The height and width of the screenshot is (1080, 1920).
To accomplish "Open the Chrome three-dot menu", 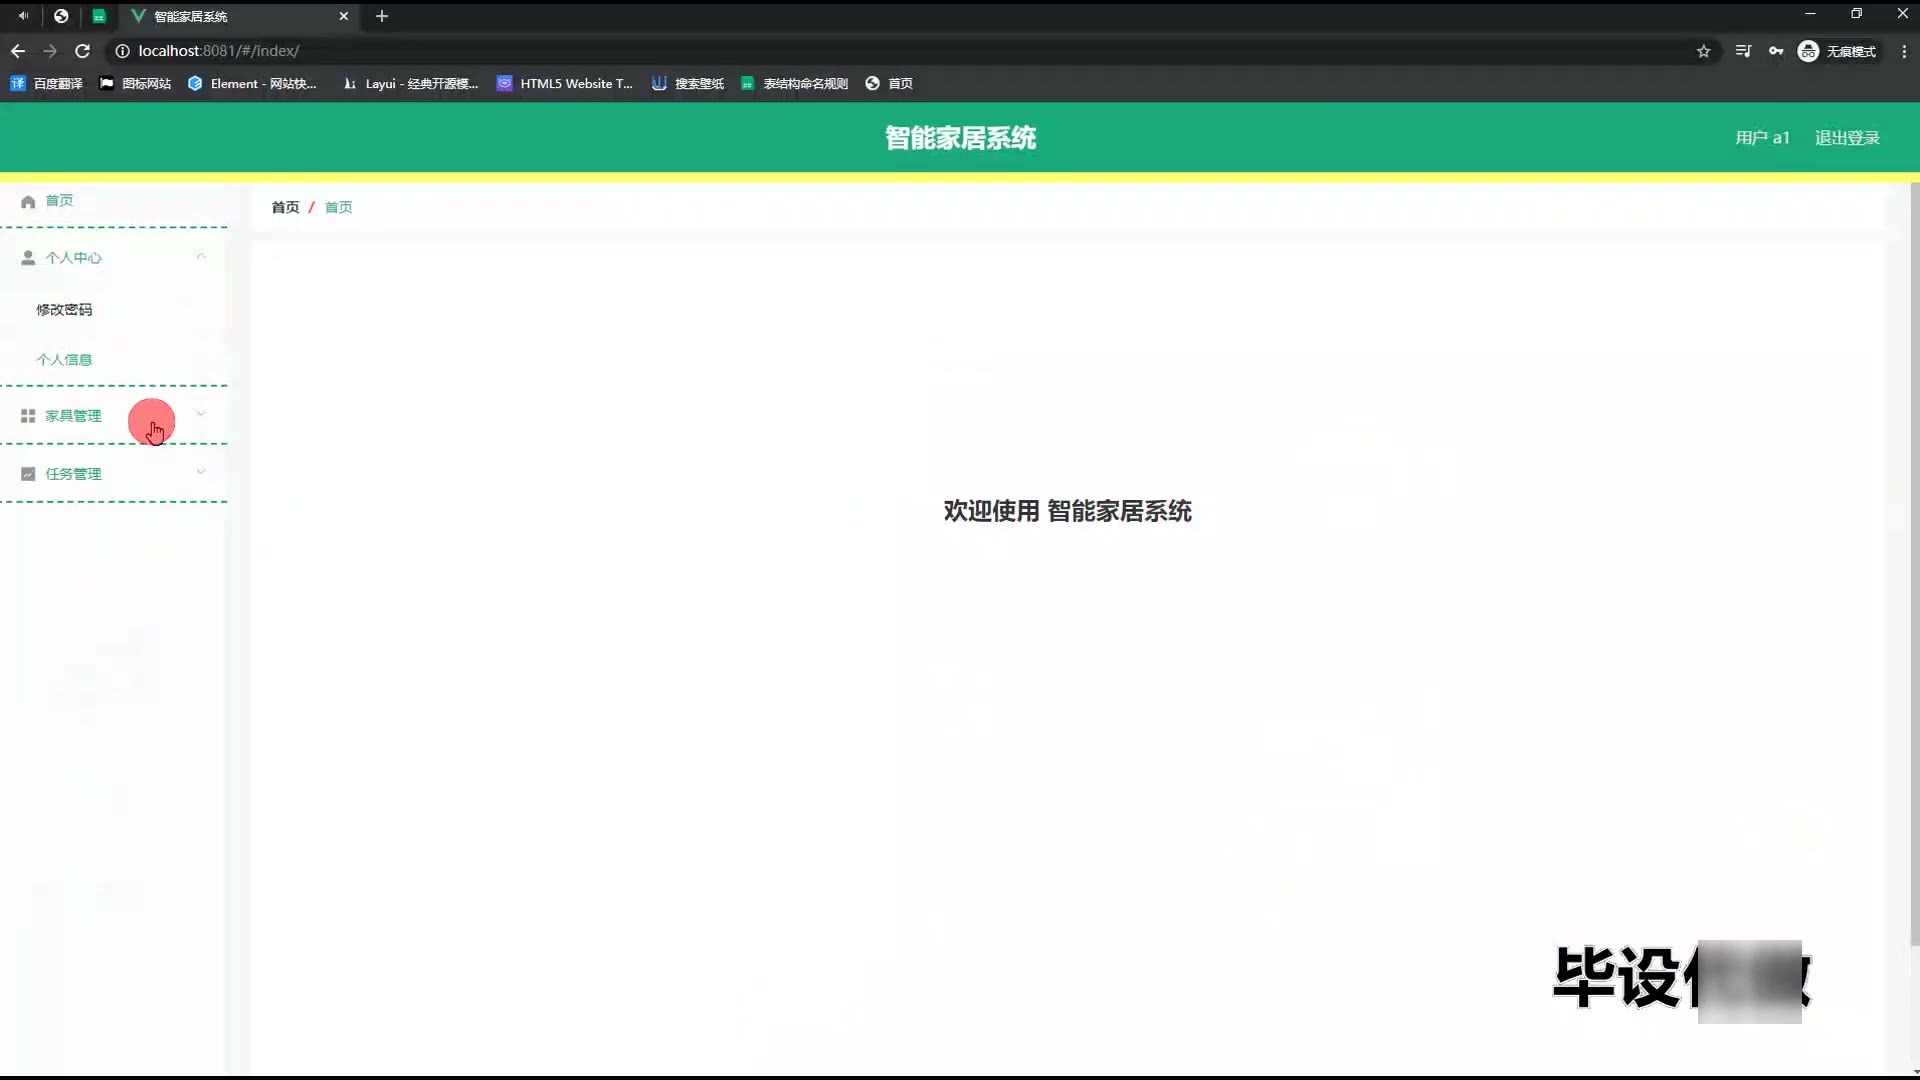I will coord(1903,51).
